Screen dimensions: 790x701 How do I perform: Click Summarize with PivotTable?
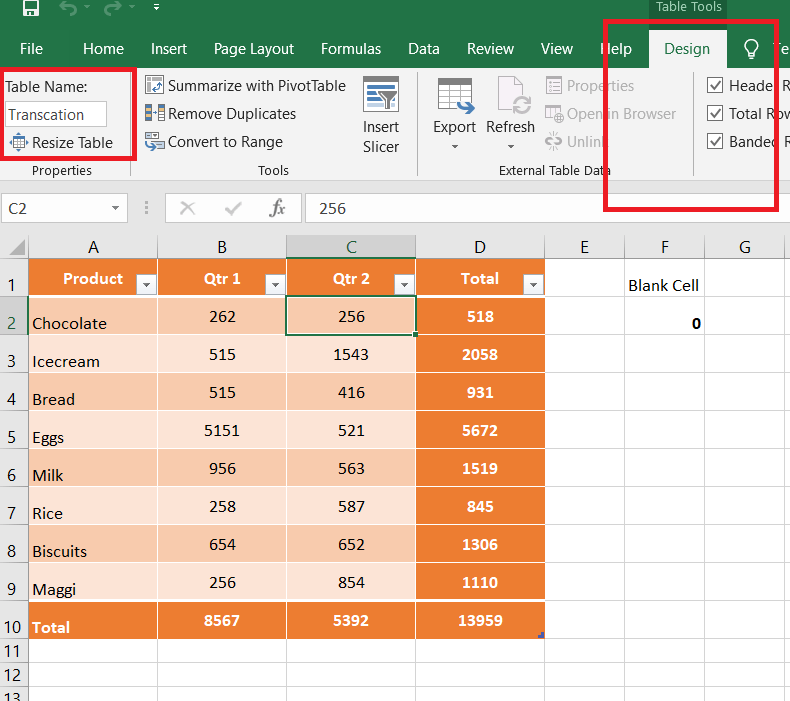245,86
